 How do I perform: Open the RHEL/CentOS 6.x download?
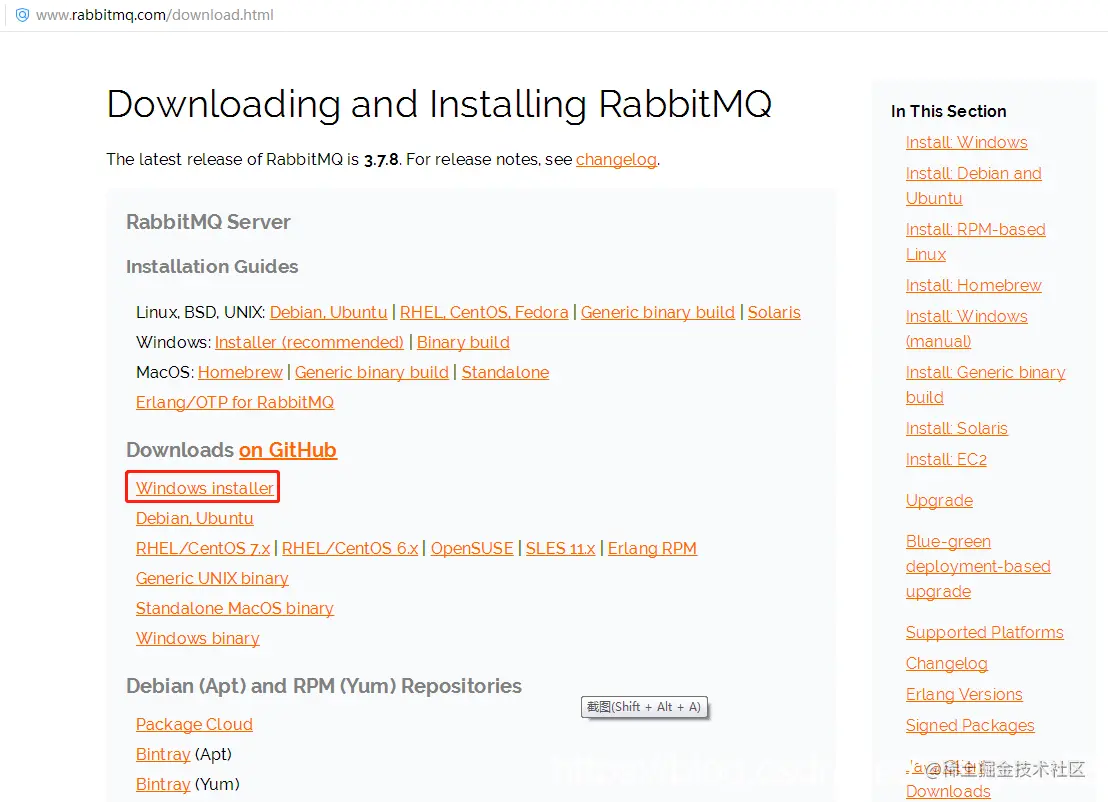coord(350,548)
